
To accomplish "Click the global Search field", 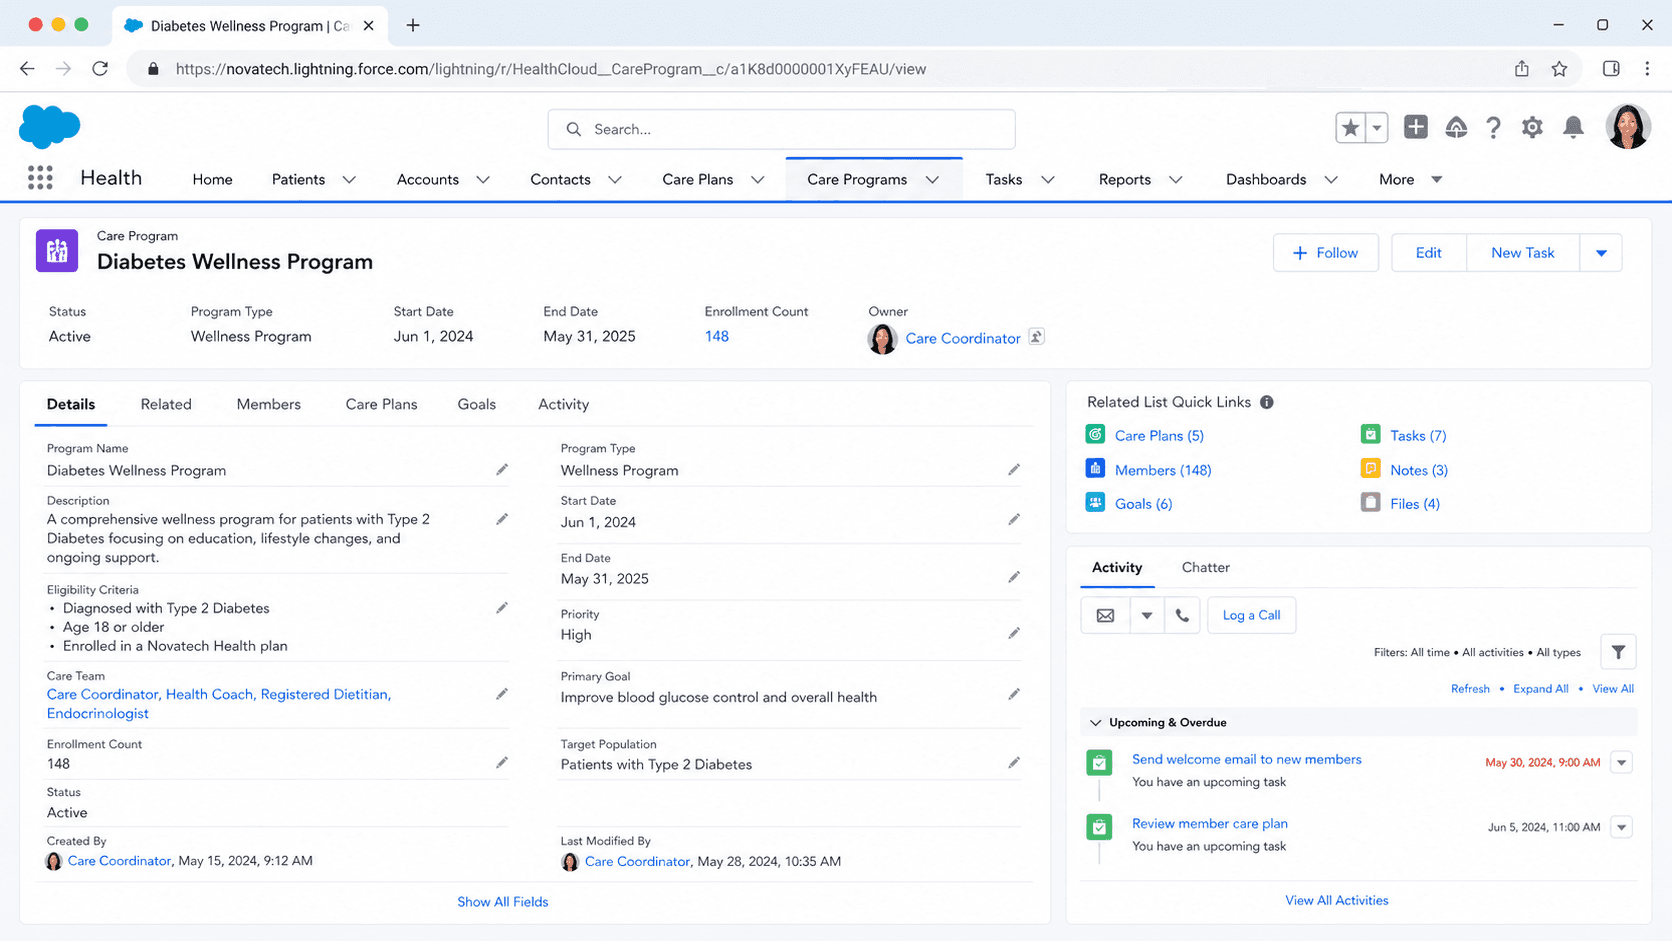I will pos(781,129).
